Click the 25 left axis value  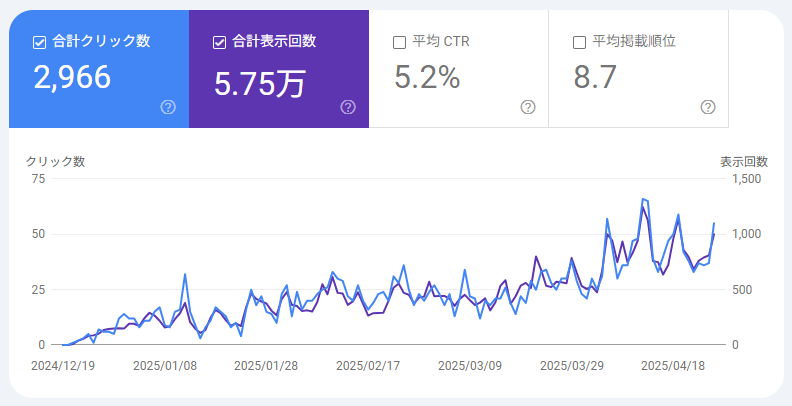39,290
